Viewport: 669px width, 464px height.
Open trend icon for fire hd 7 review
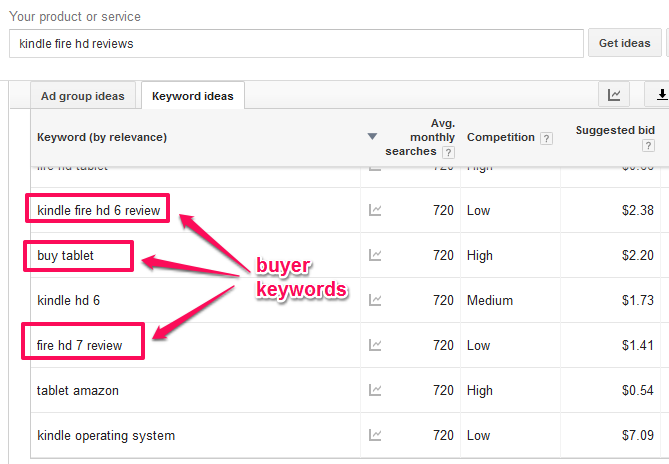pyautogui.click(x=375, y=345)
